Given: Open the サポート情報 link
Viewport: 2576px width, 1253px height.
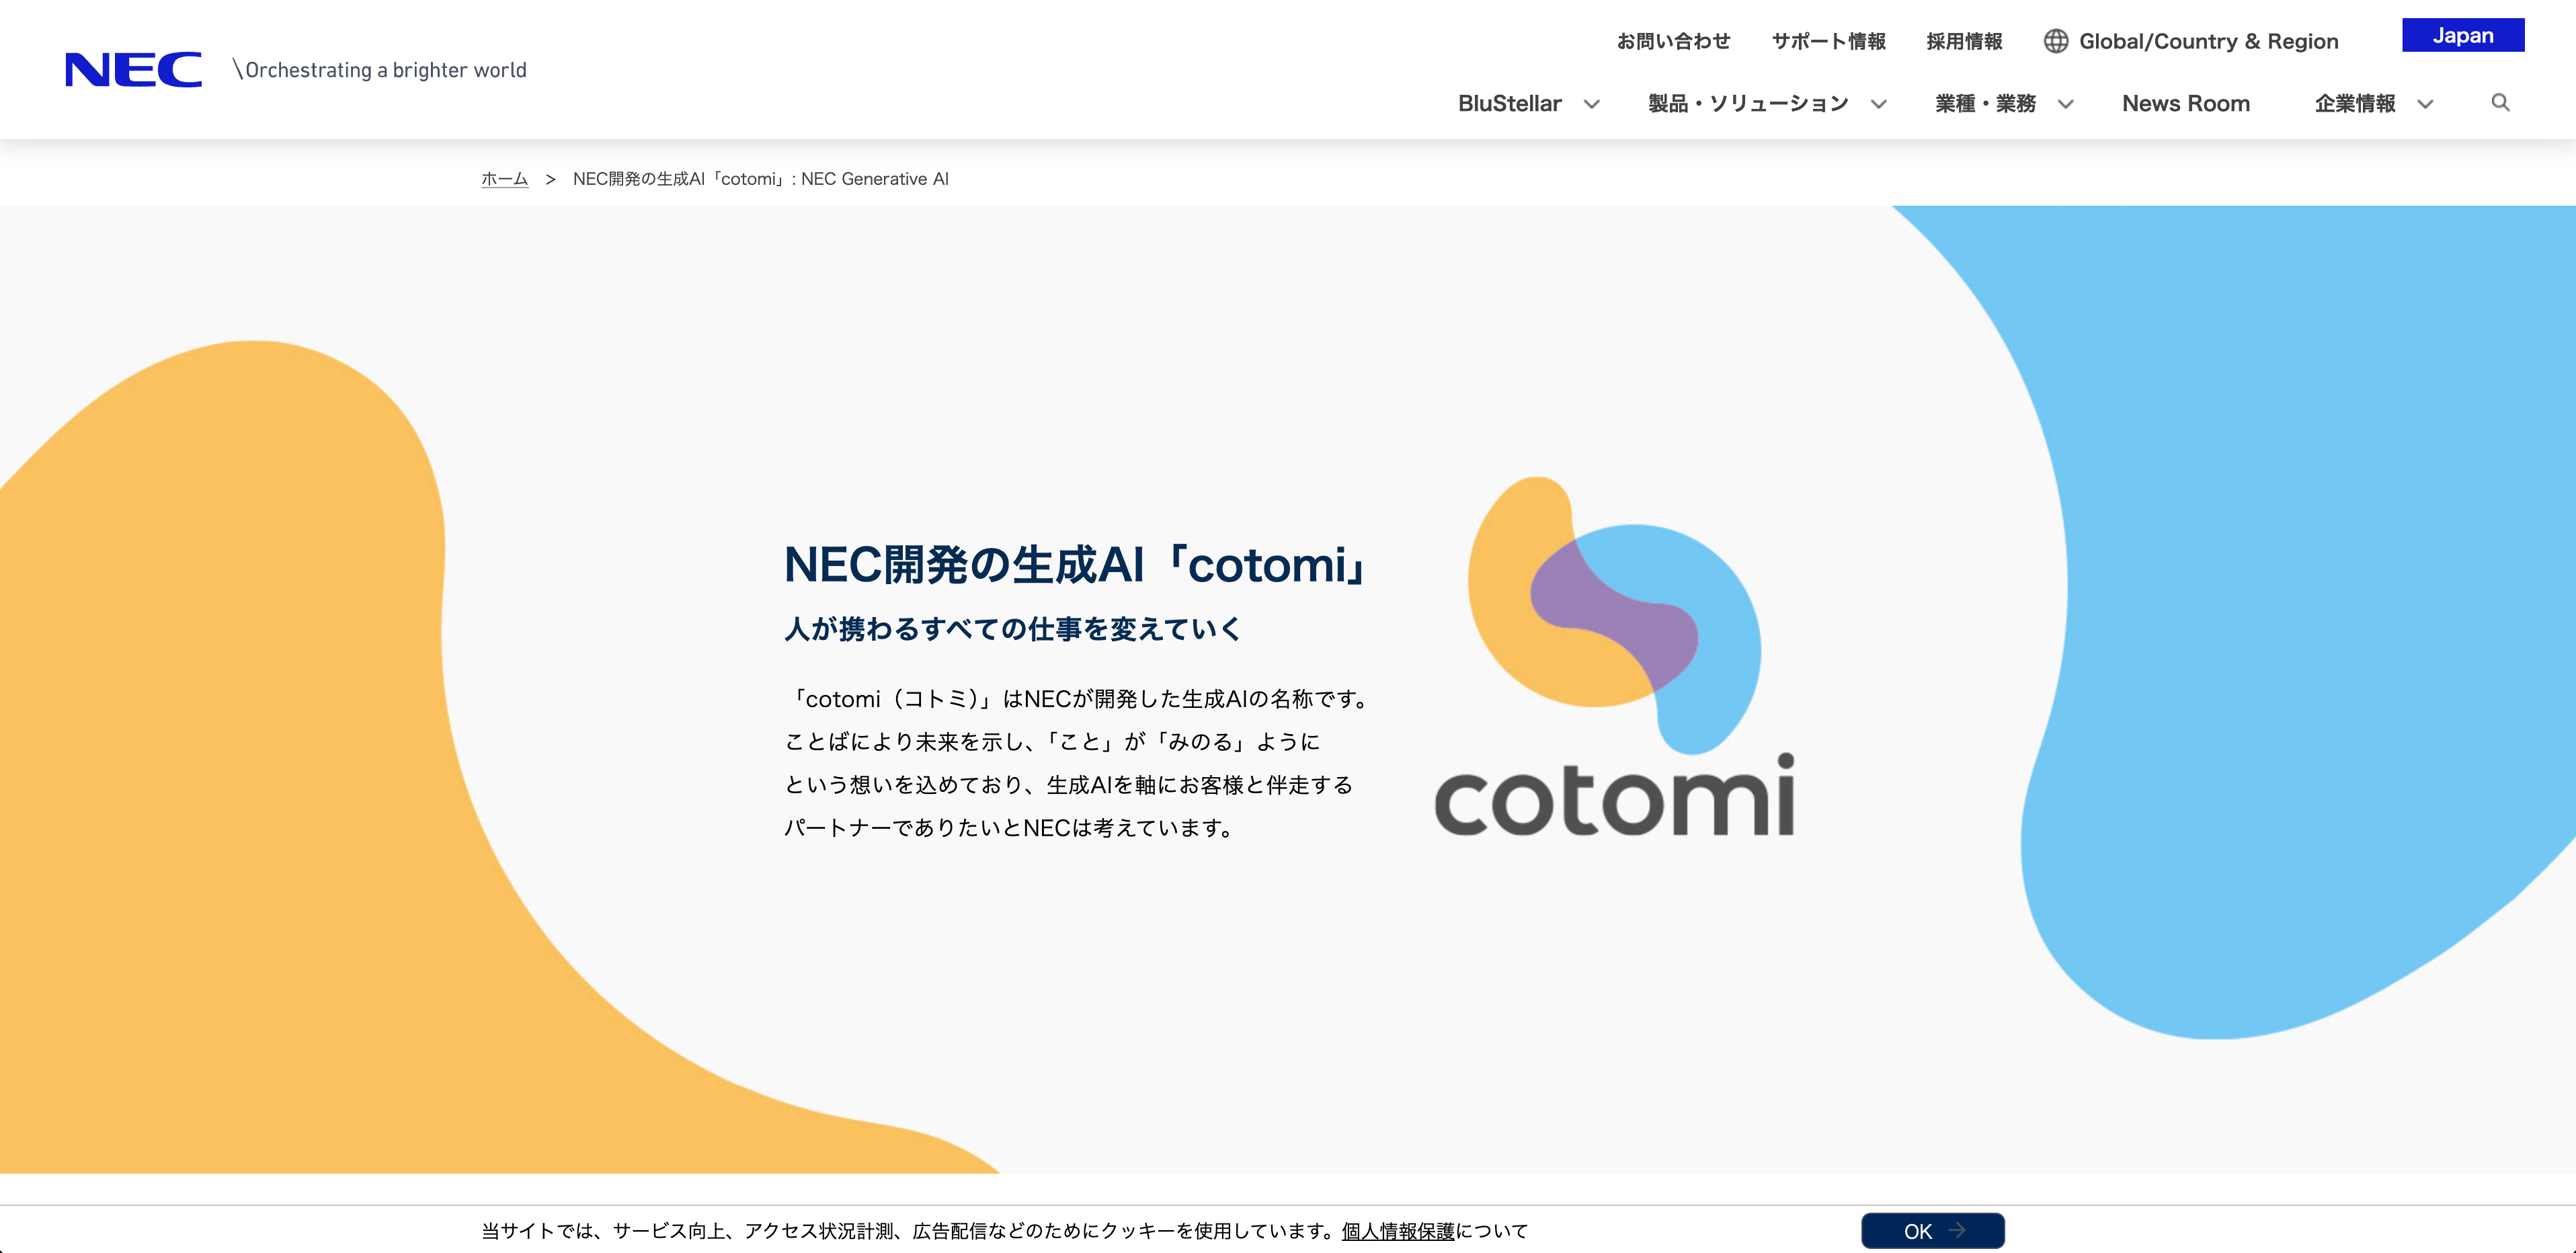Looking at the screenshot, I should click(1828, 41).
